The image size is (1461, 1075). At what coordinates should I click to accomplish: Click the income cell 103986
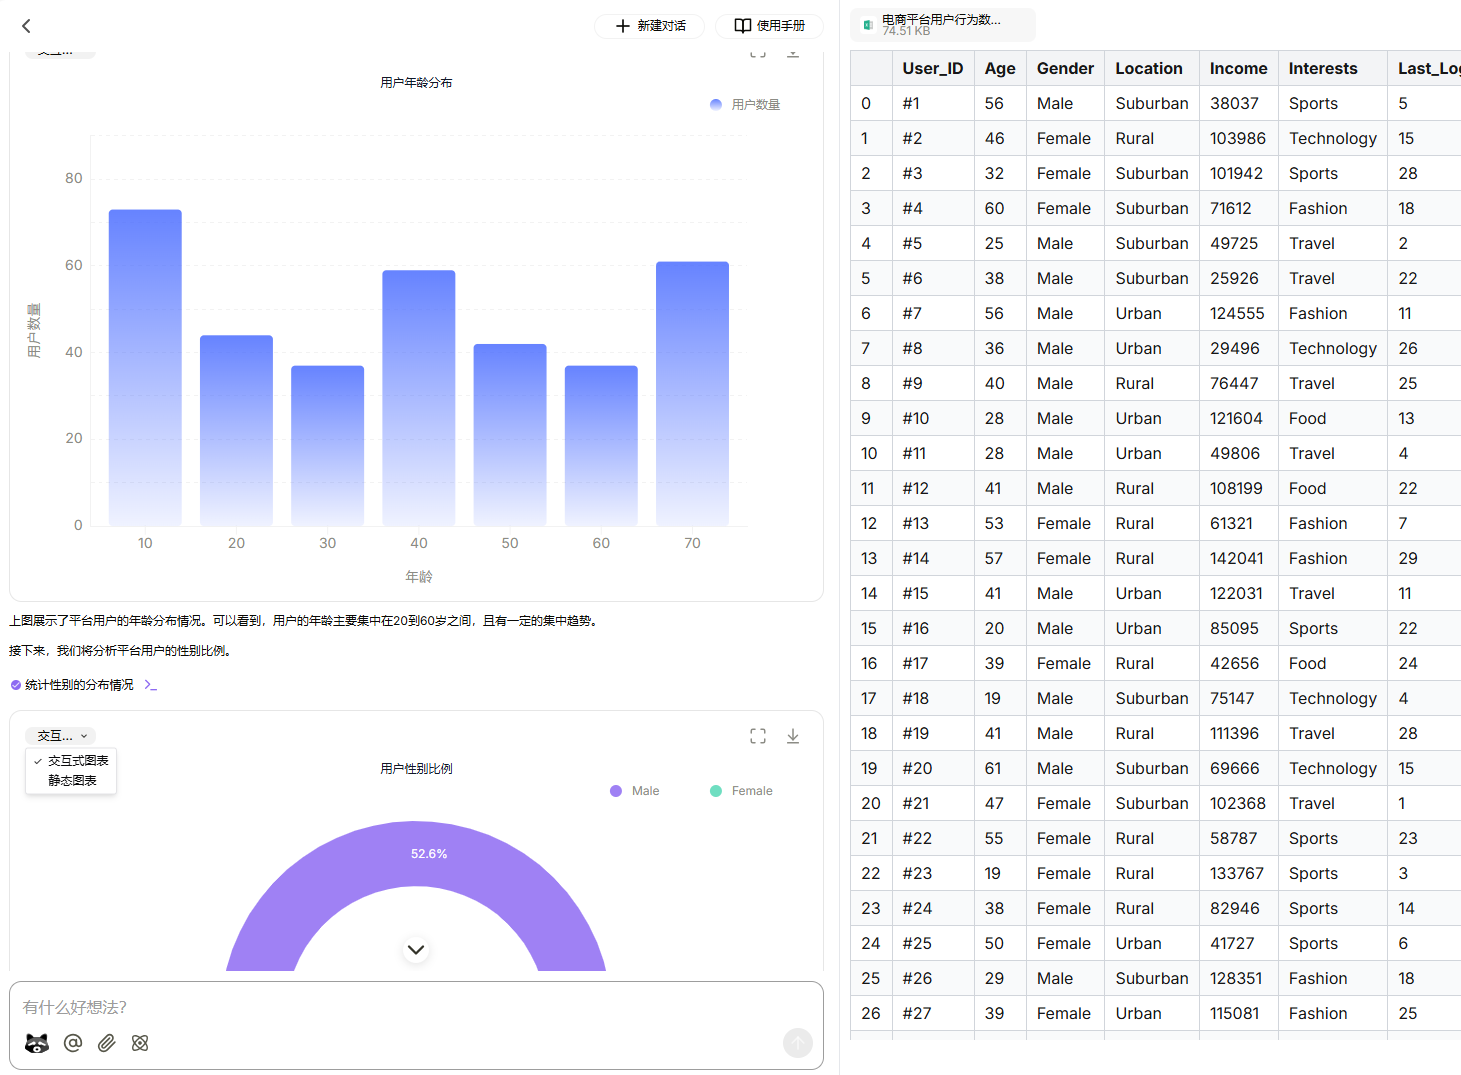[x=1238, y=139]
